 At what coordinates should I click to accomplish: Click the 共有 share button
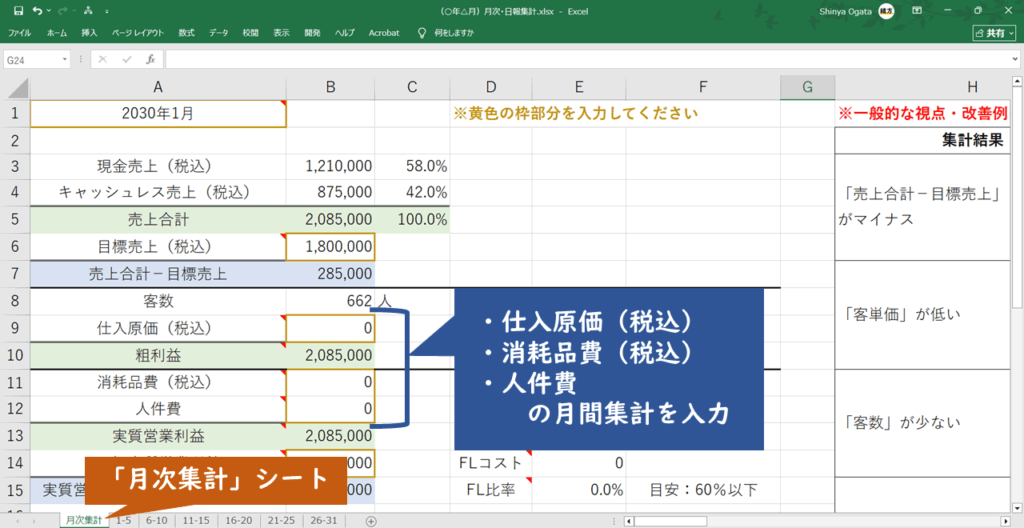994,33
